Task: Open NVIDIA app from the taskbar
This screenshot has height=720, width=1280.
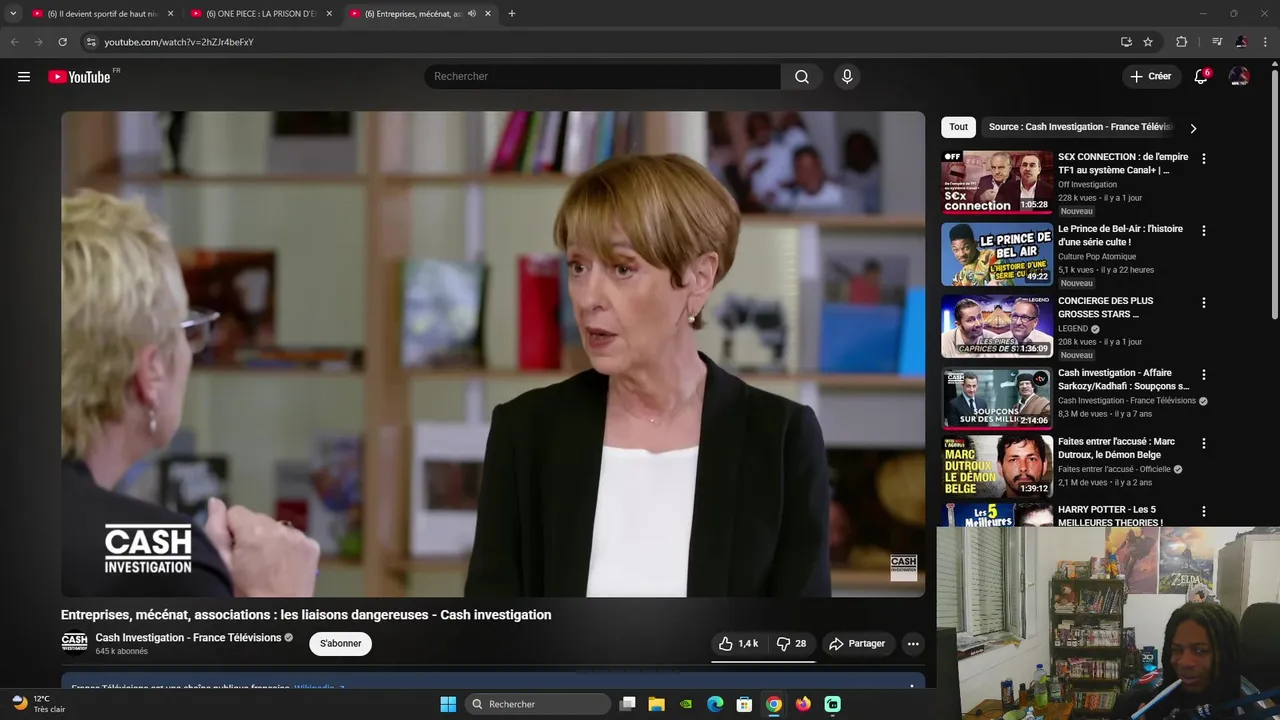Action: 685,704
